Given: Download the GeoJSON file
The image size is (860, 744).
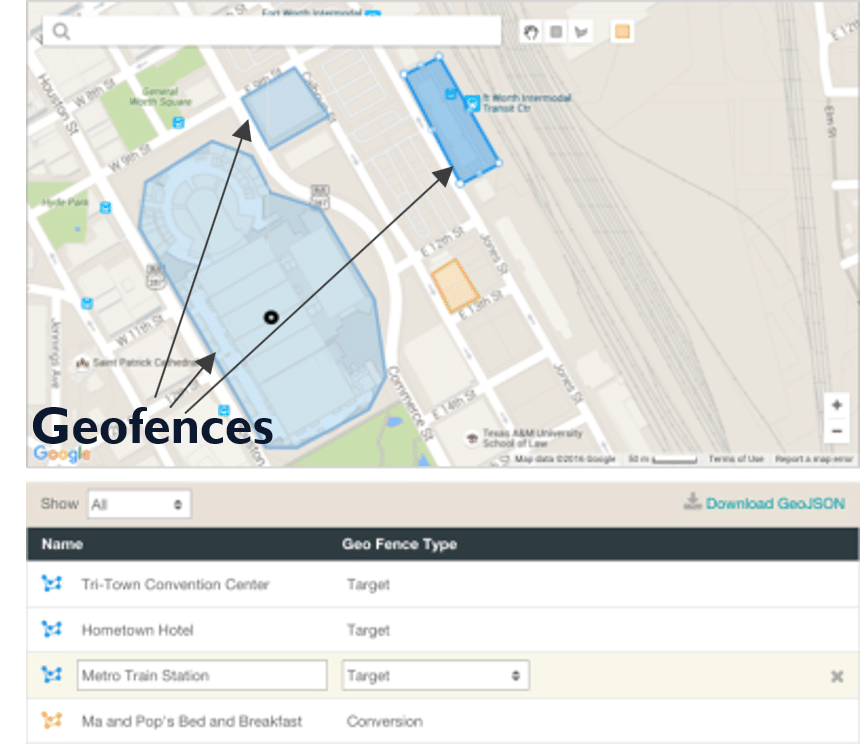Looking at the screenshot, I should point(764,503).
